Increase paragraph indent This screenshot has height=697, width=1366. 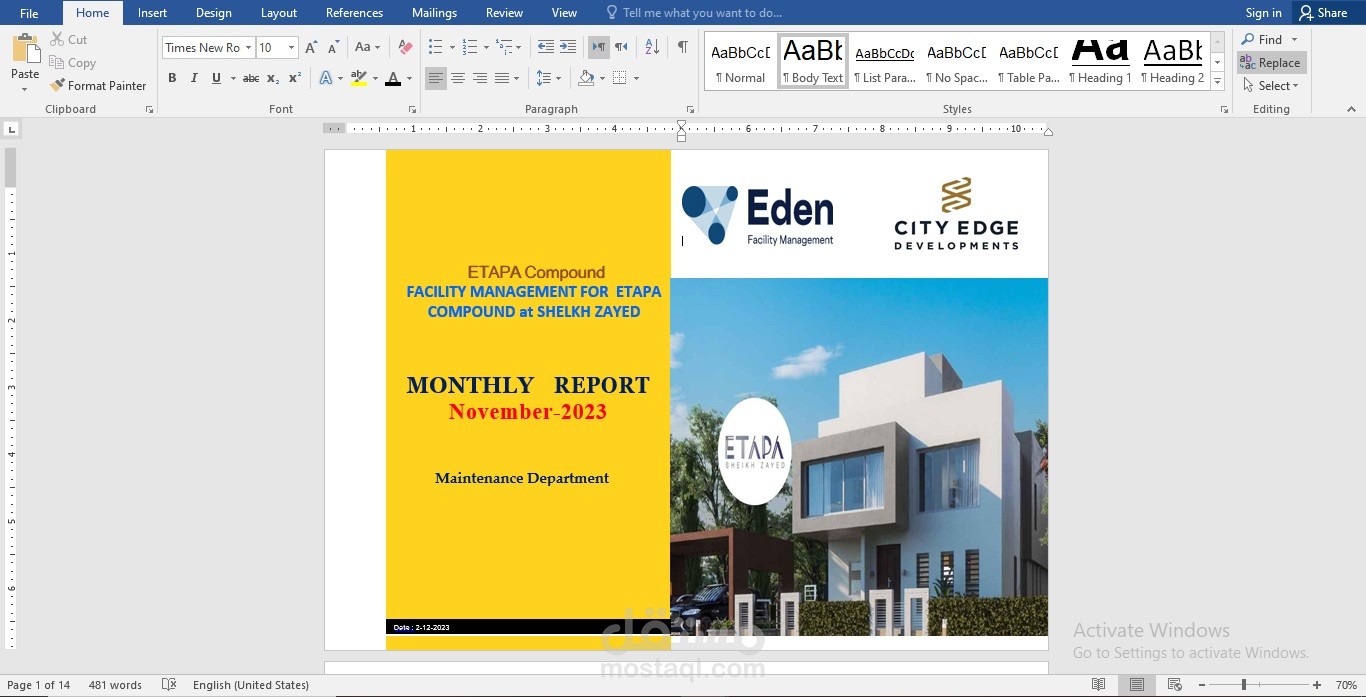[x=568, y=47]
